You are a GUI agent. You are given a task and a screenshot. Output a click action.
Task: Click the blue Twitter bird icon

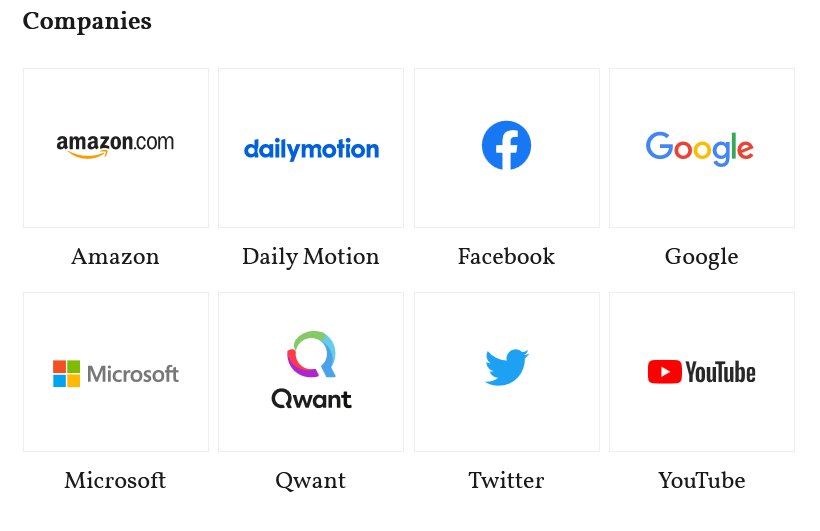pyautogui.click(x=507, y=367)
